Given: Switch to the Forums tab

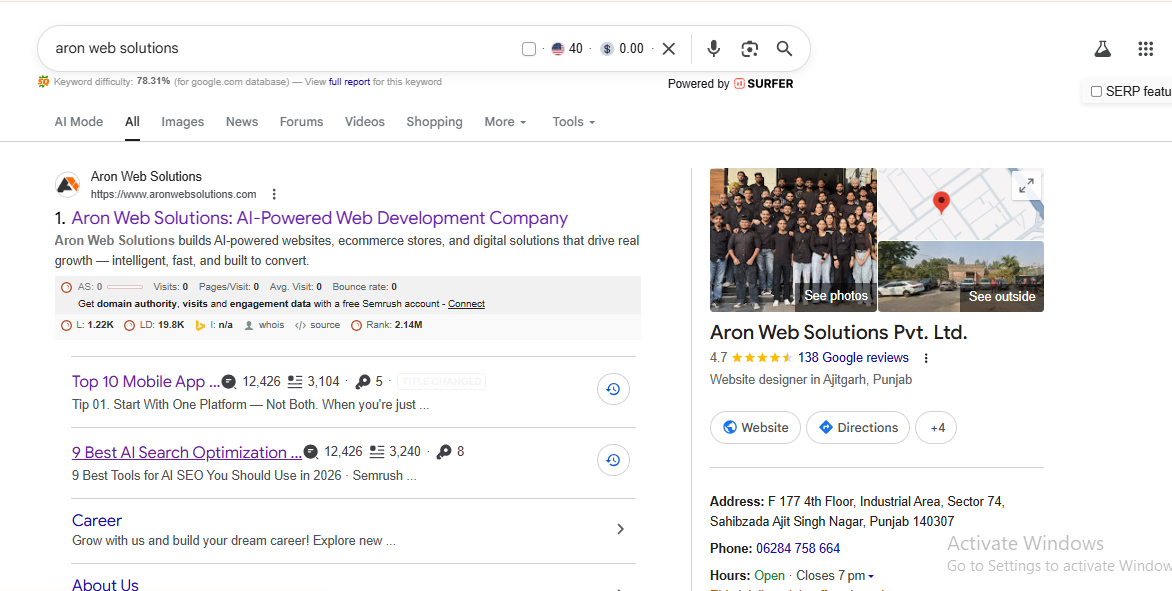Looking at the screenshot, I should click(x=301, y=122).
